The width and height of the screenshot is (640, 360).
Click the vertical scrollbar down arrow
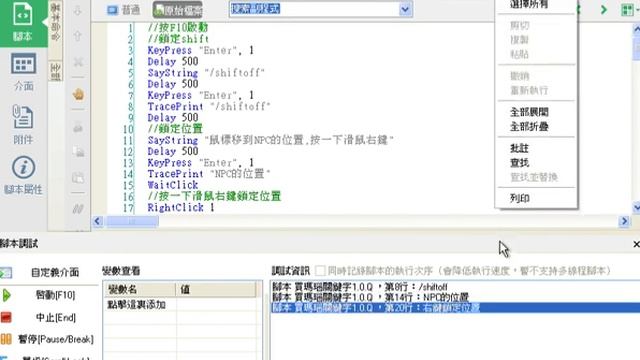pyautogui.click(x=636, y=208)
